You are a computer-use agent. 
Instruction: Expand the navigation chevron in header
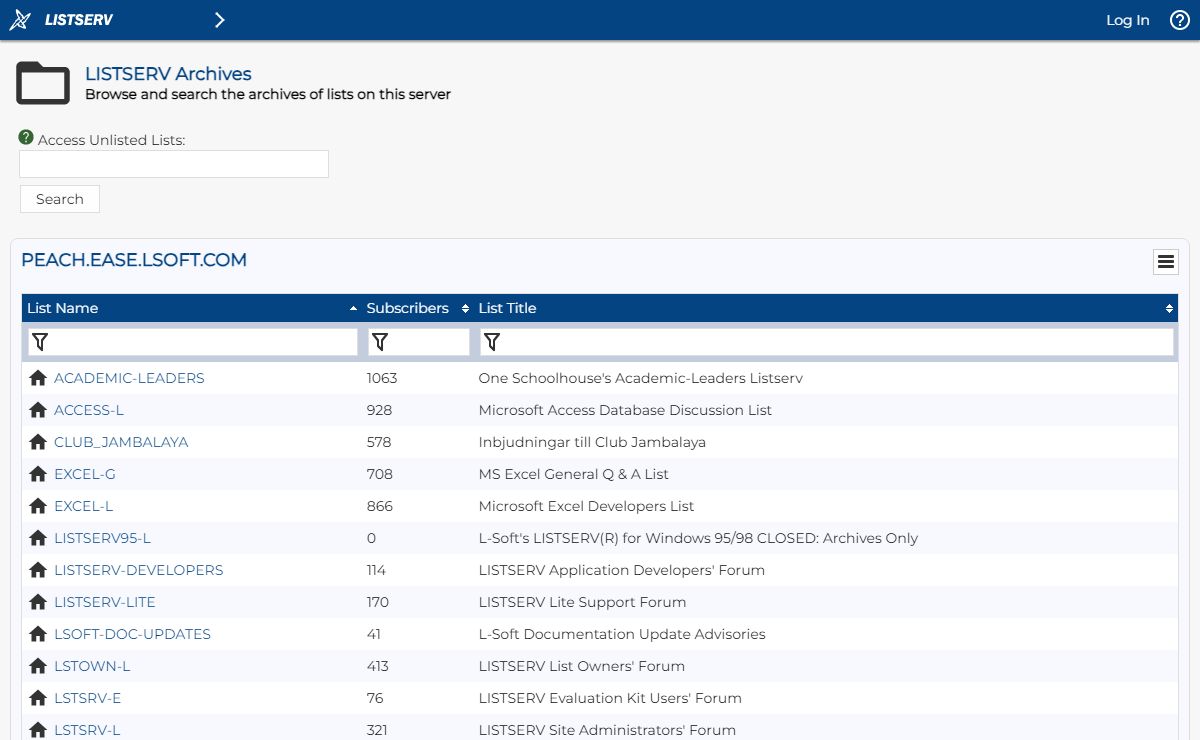click(220, 20)
